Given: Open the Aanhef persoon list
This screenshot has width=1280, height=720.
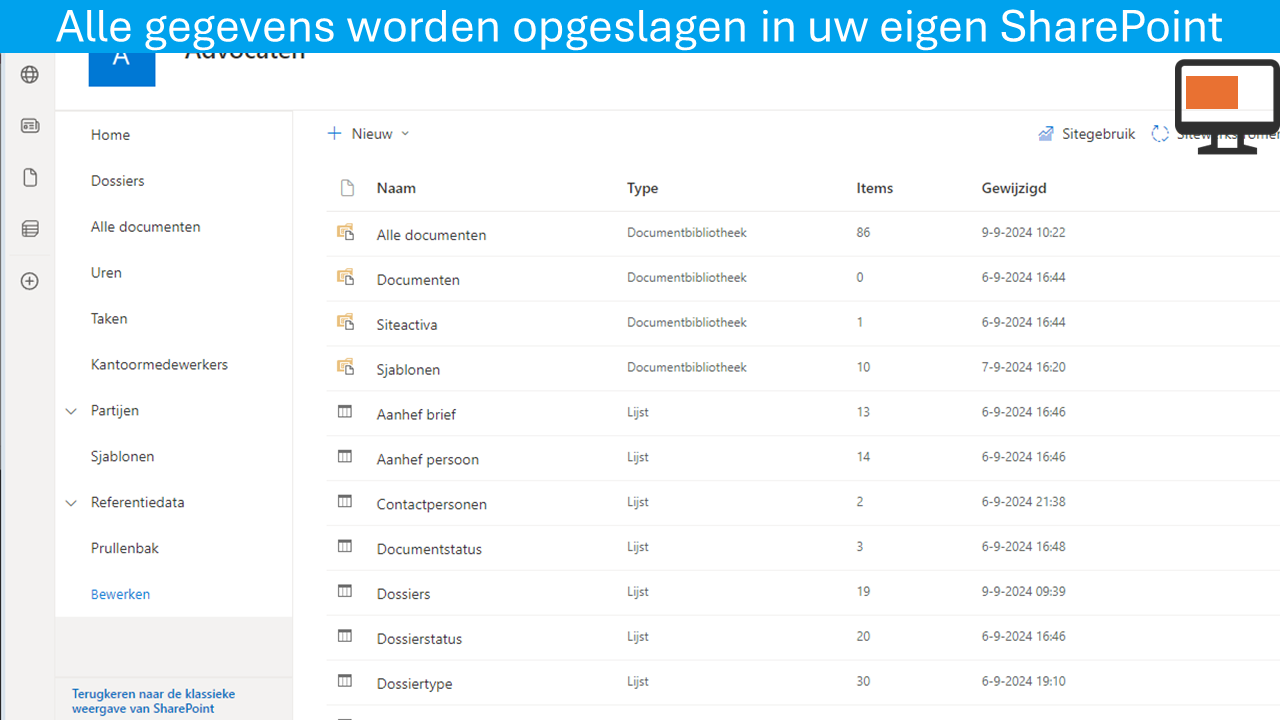Looking at the screenshot, I should [x=428, y=460].
